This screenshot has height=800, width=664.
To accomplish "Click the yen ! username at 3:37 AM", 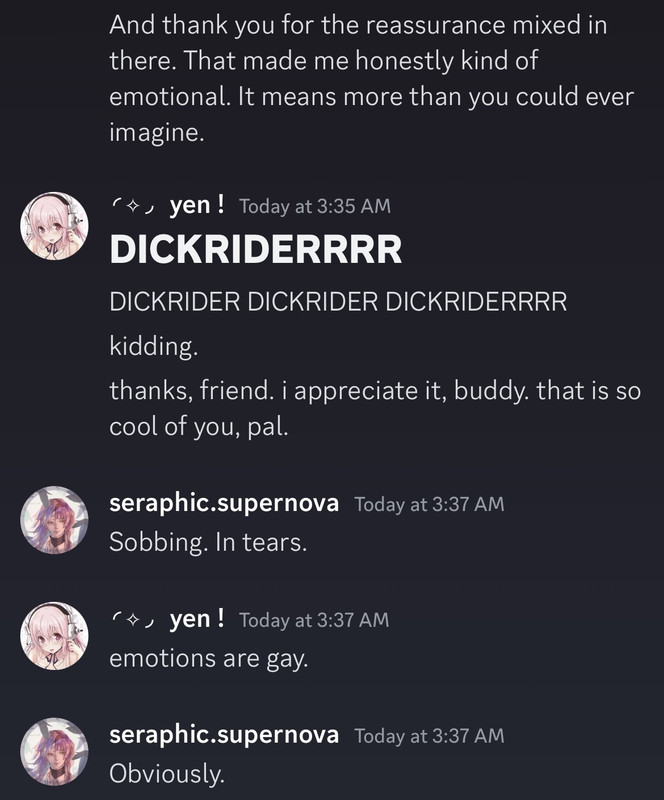I will click(x=196, y=619).
